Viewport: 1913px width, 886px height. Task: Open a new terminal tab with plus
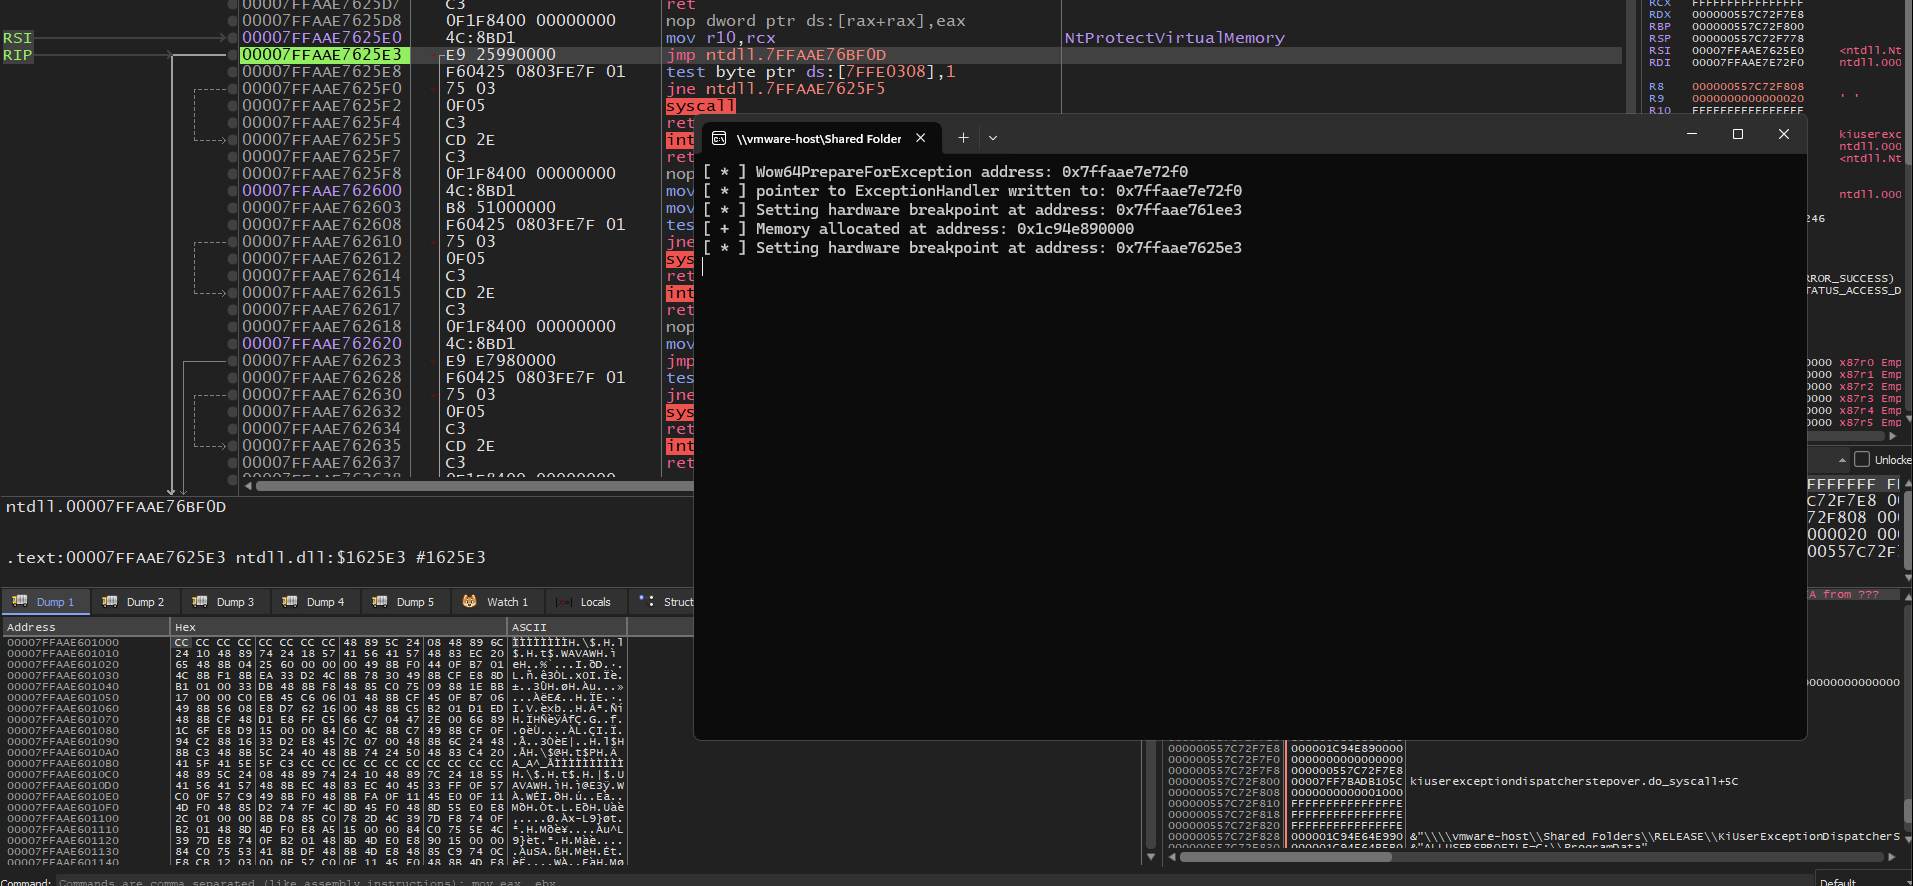tap(963, 138)
